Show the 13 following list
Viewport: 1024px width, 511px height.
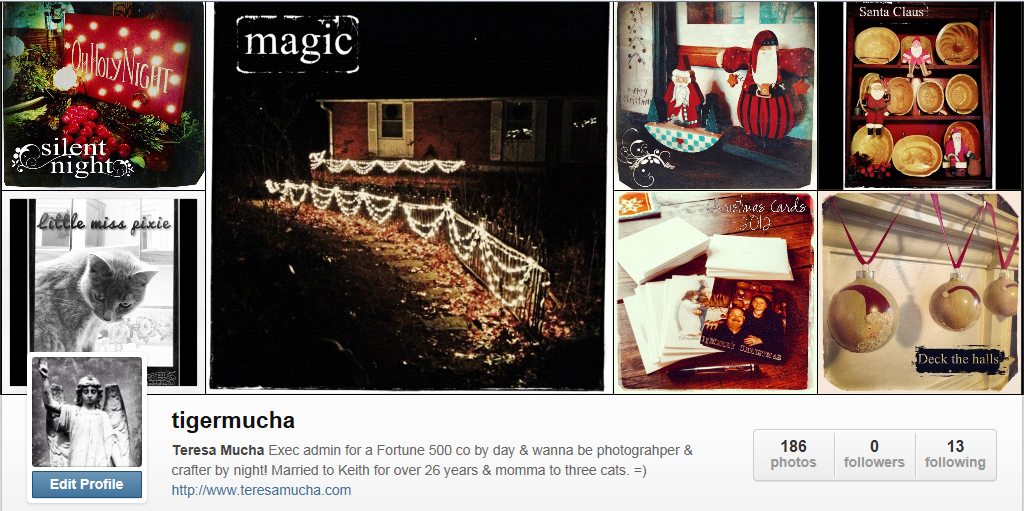[955, 455]
